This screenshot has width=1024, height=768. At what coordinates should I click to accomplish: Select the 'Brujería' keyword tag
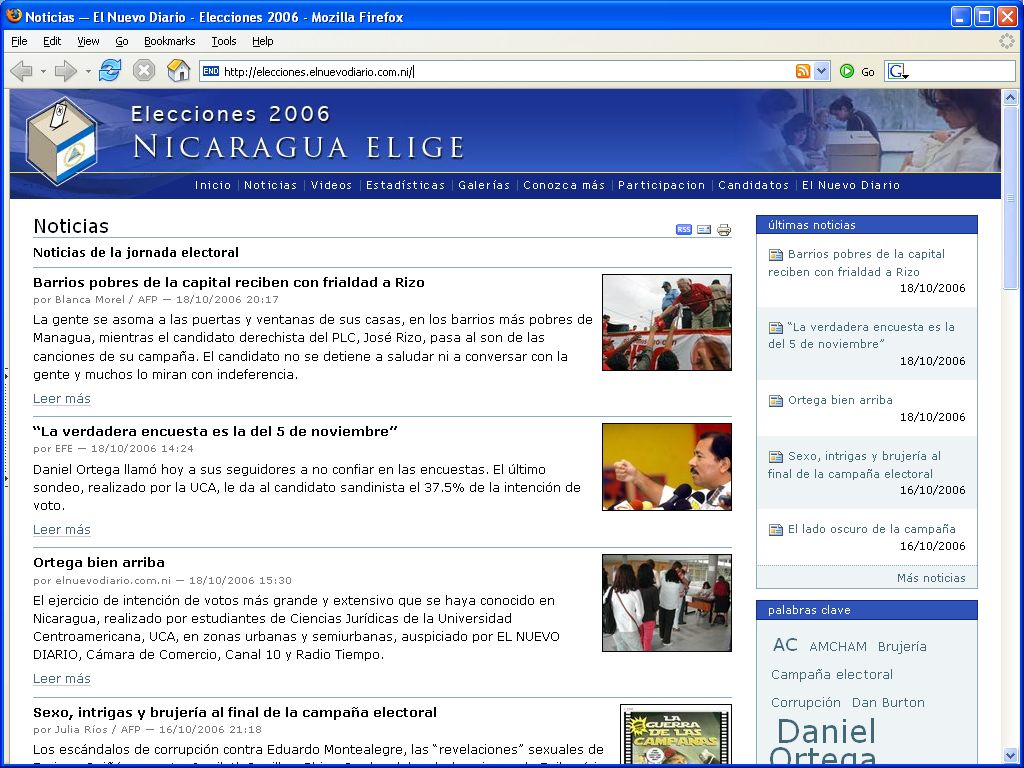(x=902, y=647)
